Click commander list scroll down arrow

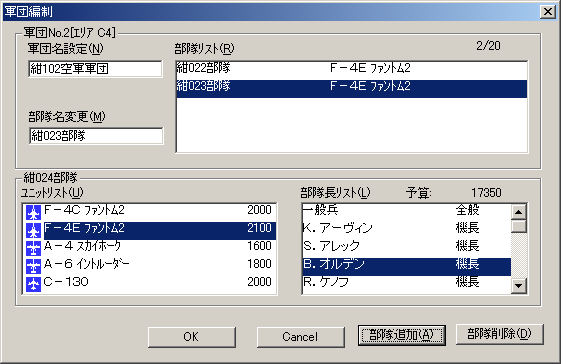(x=519, y=286)
